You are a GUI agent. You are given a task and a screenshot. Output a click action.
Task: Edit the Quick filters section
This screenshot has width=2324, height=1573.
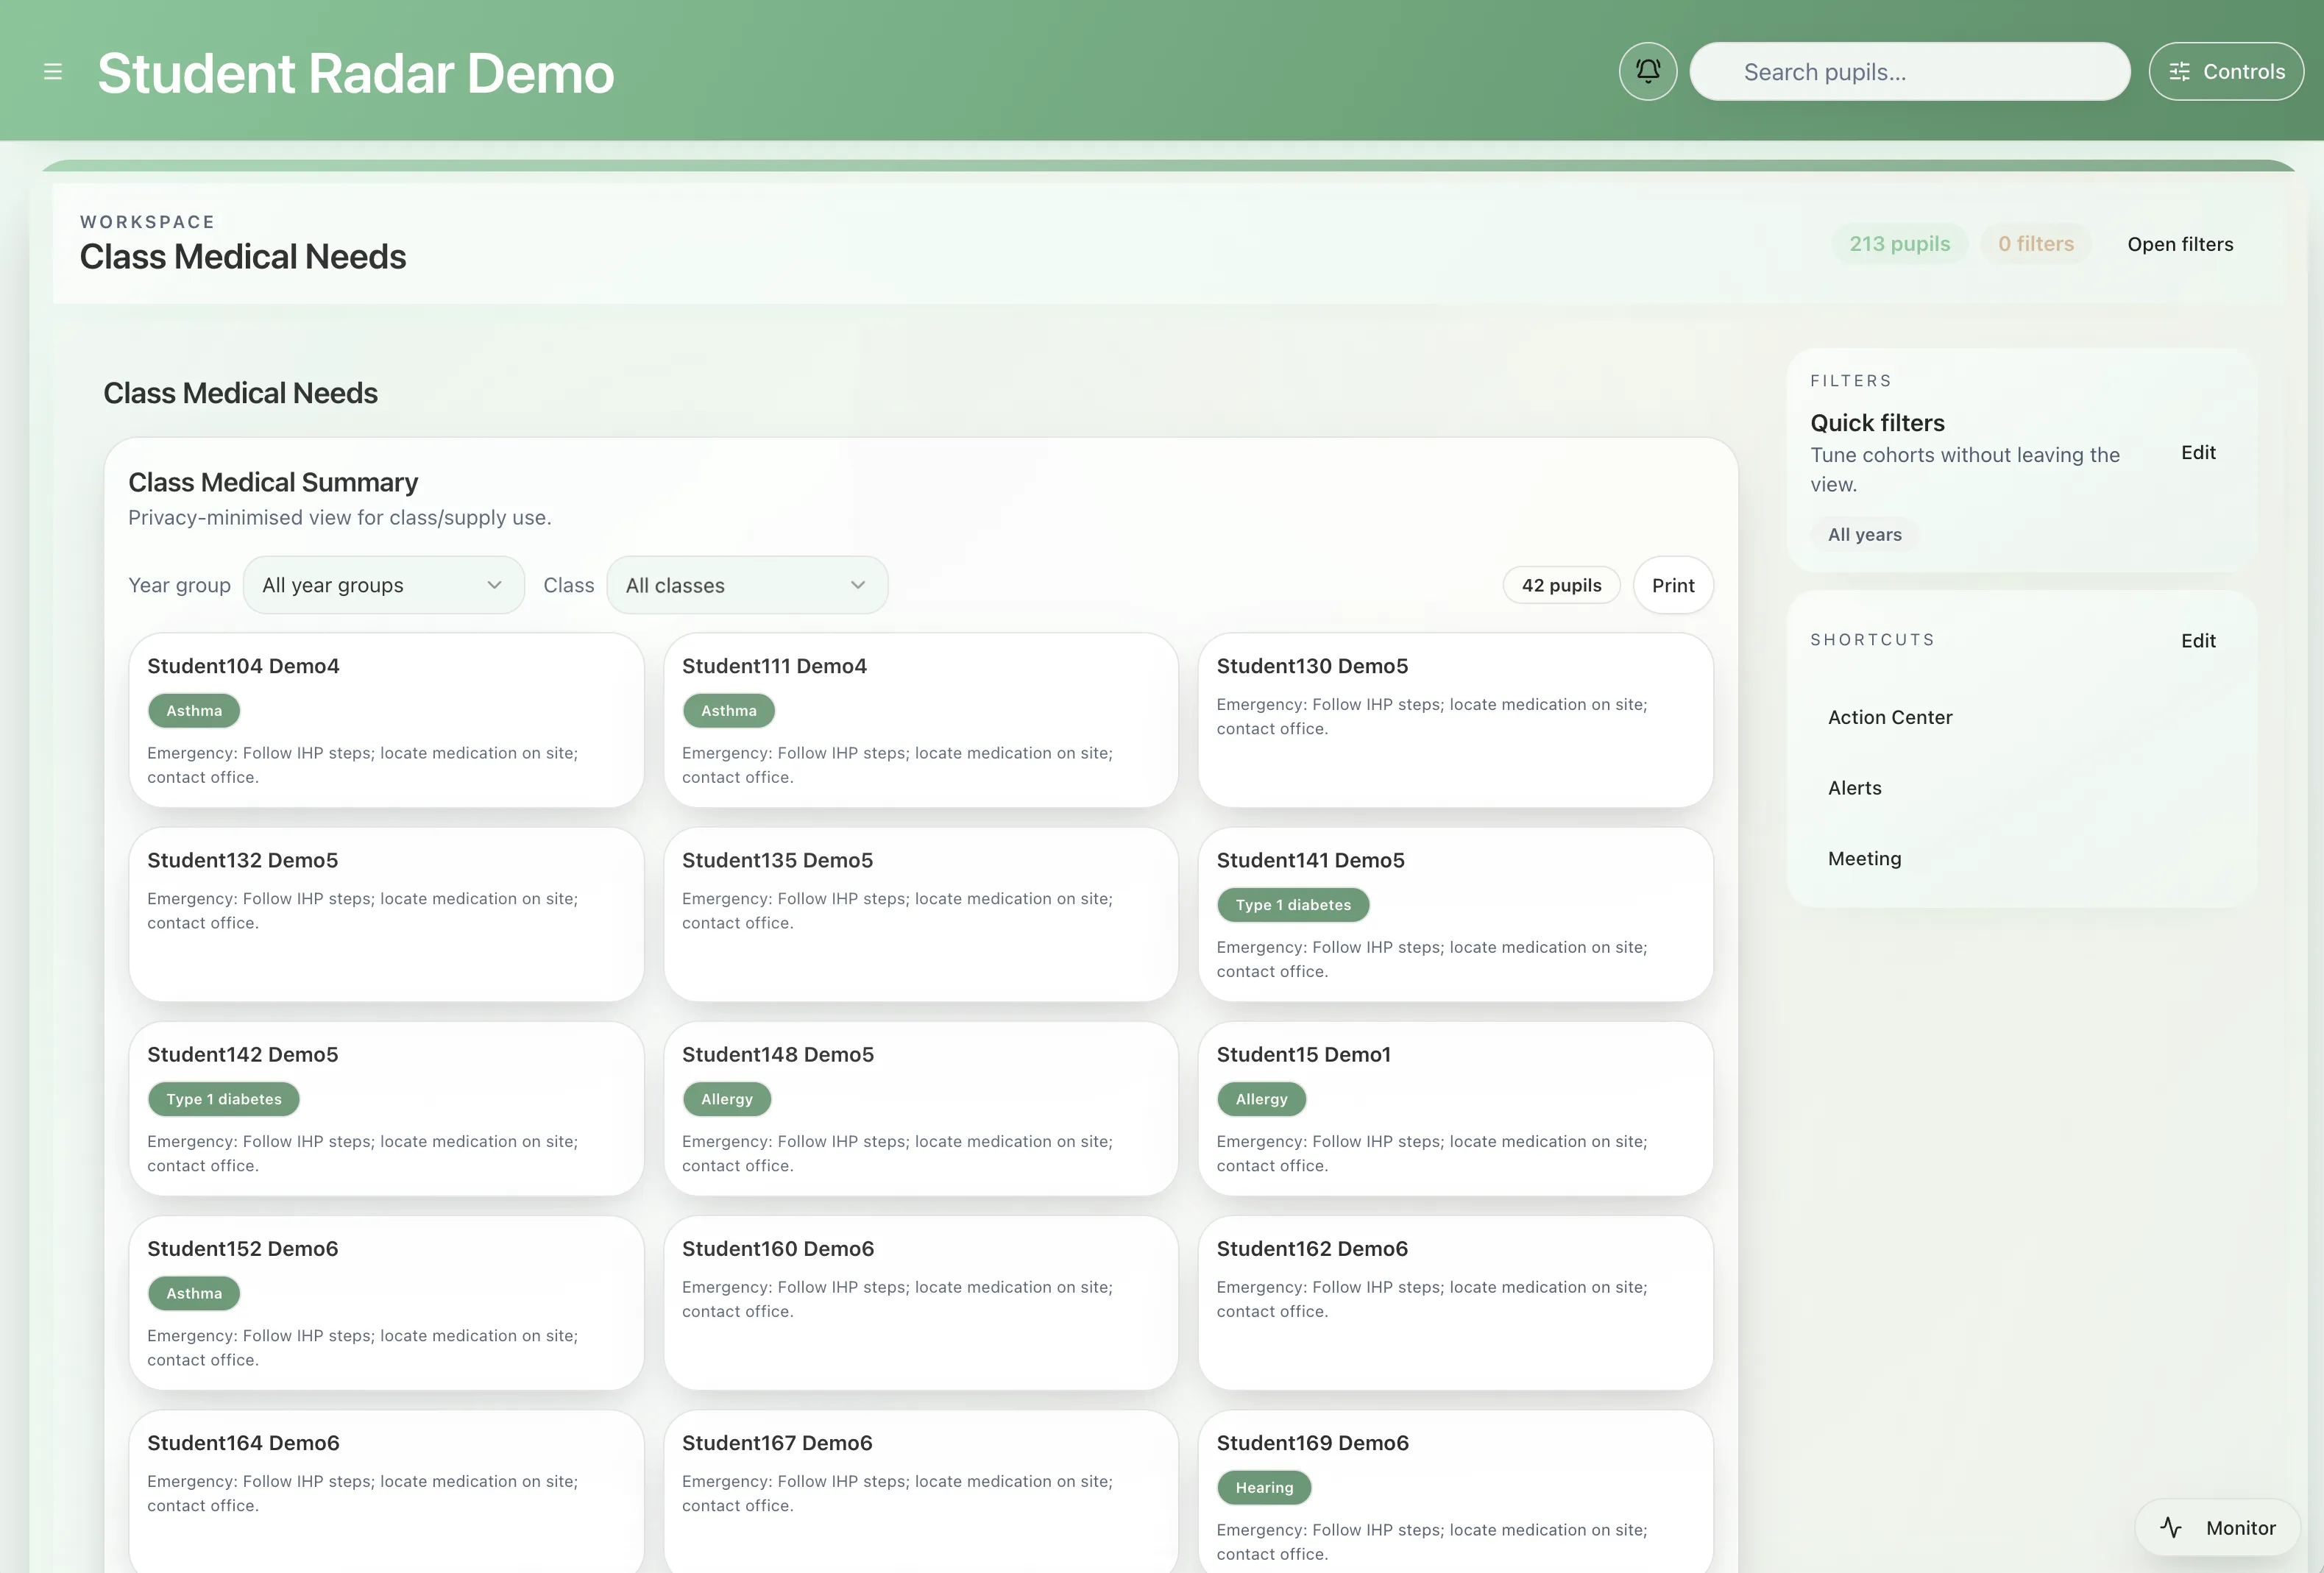[2197, 453]
